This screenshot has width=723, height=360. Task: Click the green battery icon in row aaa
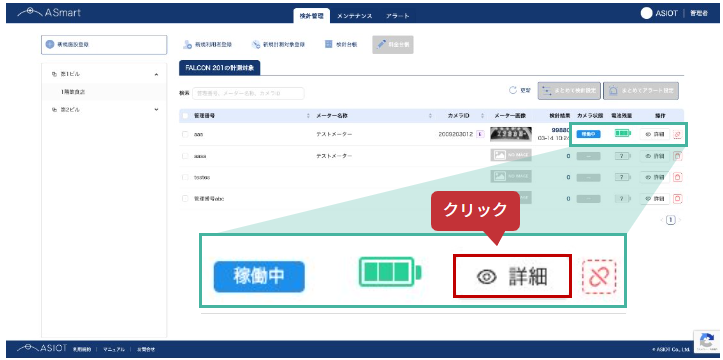(x=622, y=133)
